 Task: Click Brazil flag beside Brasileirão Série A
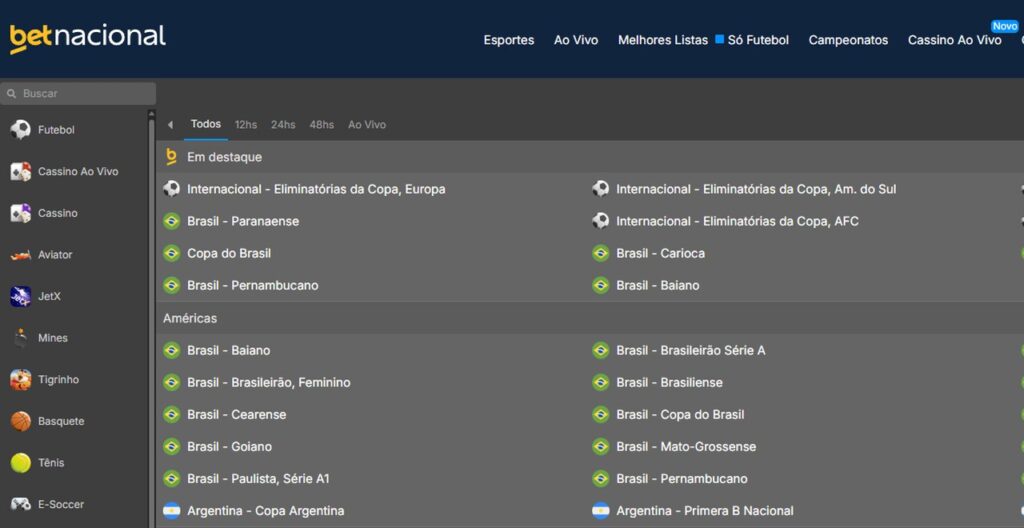click(x=601, y=350)
